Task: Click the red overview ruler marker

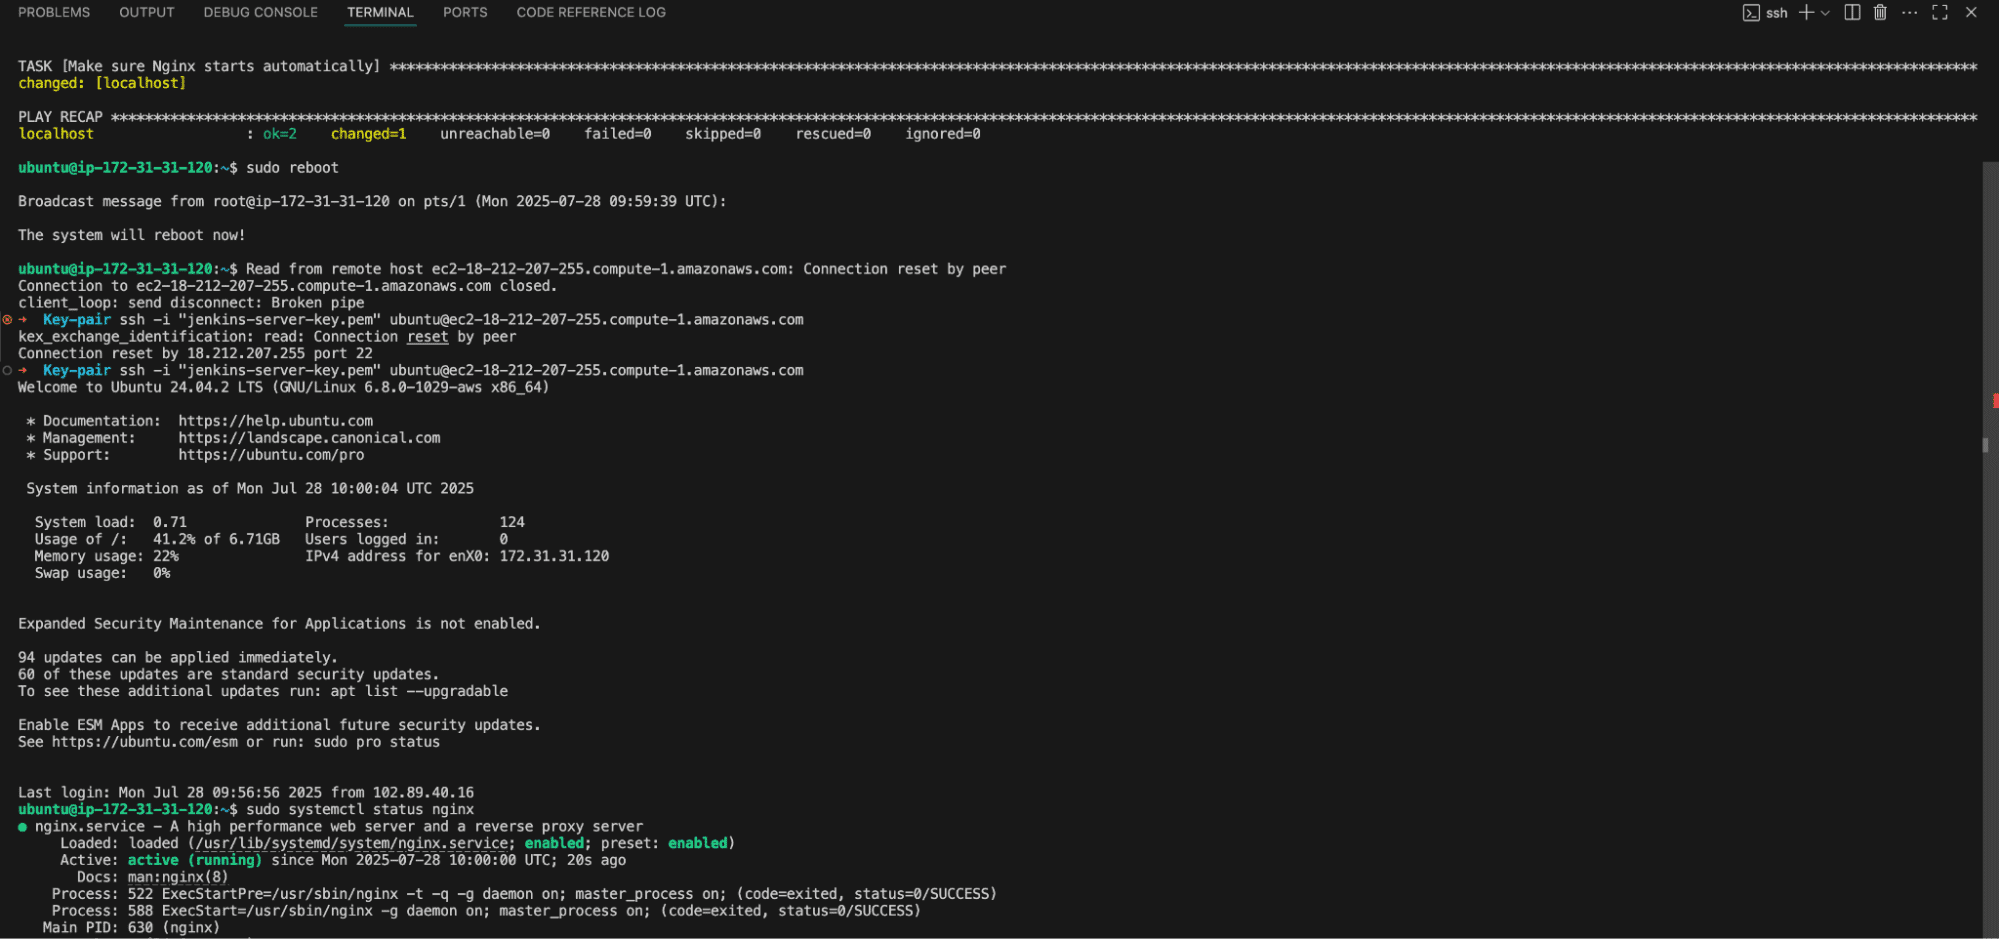Action: (x=1995, y=401)
